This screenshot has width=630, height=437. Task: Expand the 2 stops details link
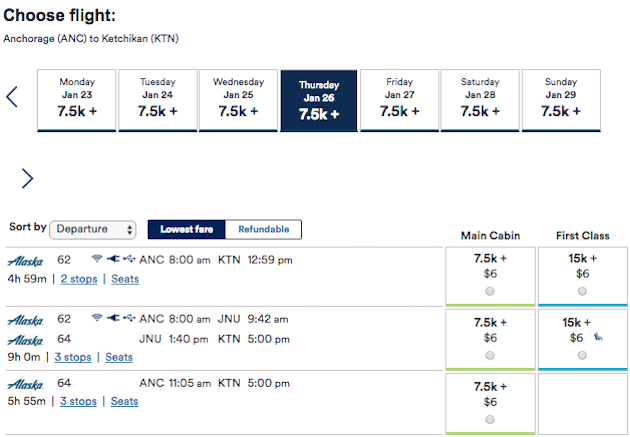tap(79, 279)
